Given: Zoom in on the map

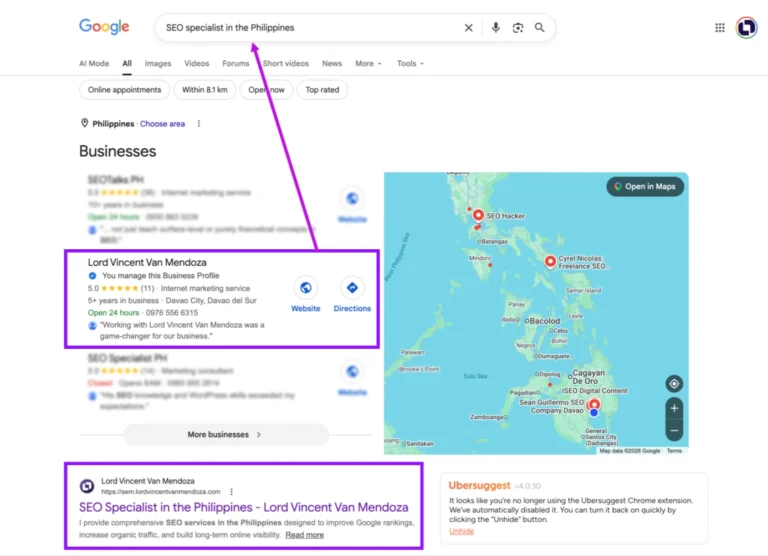Looking at the screenshot, I should (674, 408).
